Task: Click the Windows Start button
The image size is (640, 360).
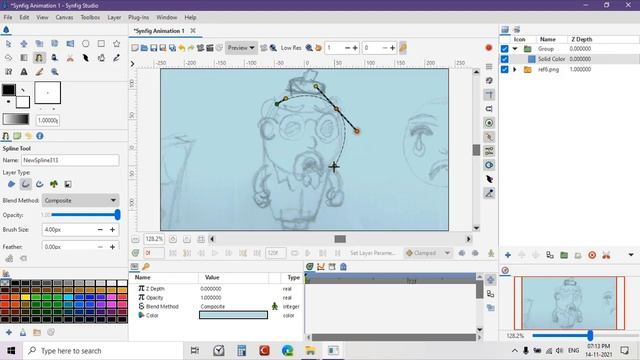Action: click(x=11, y=351)
